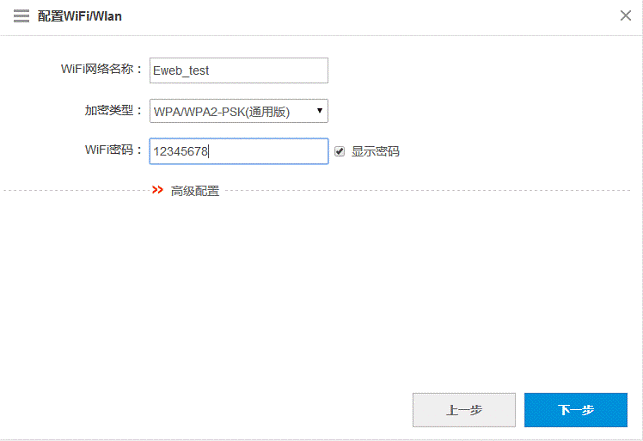Click the WiFi网络名称 label
643x441 pixels.
tap(102, 70)
